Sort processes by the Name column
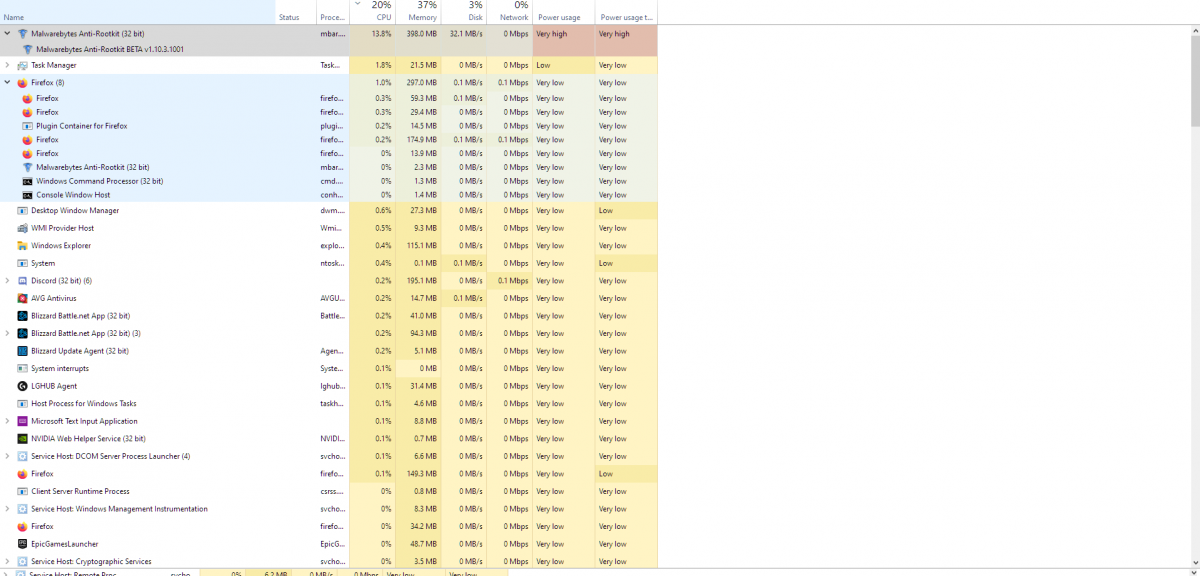Image resolution: width=1200 pixels, height=576 pixels. (x=138, y=13)
